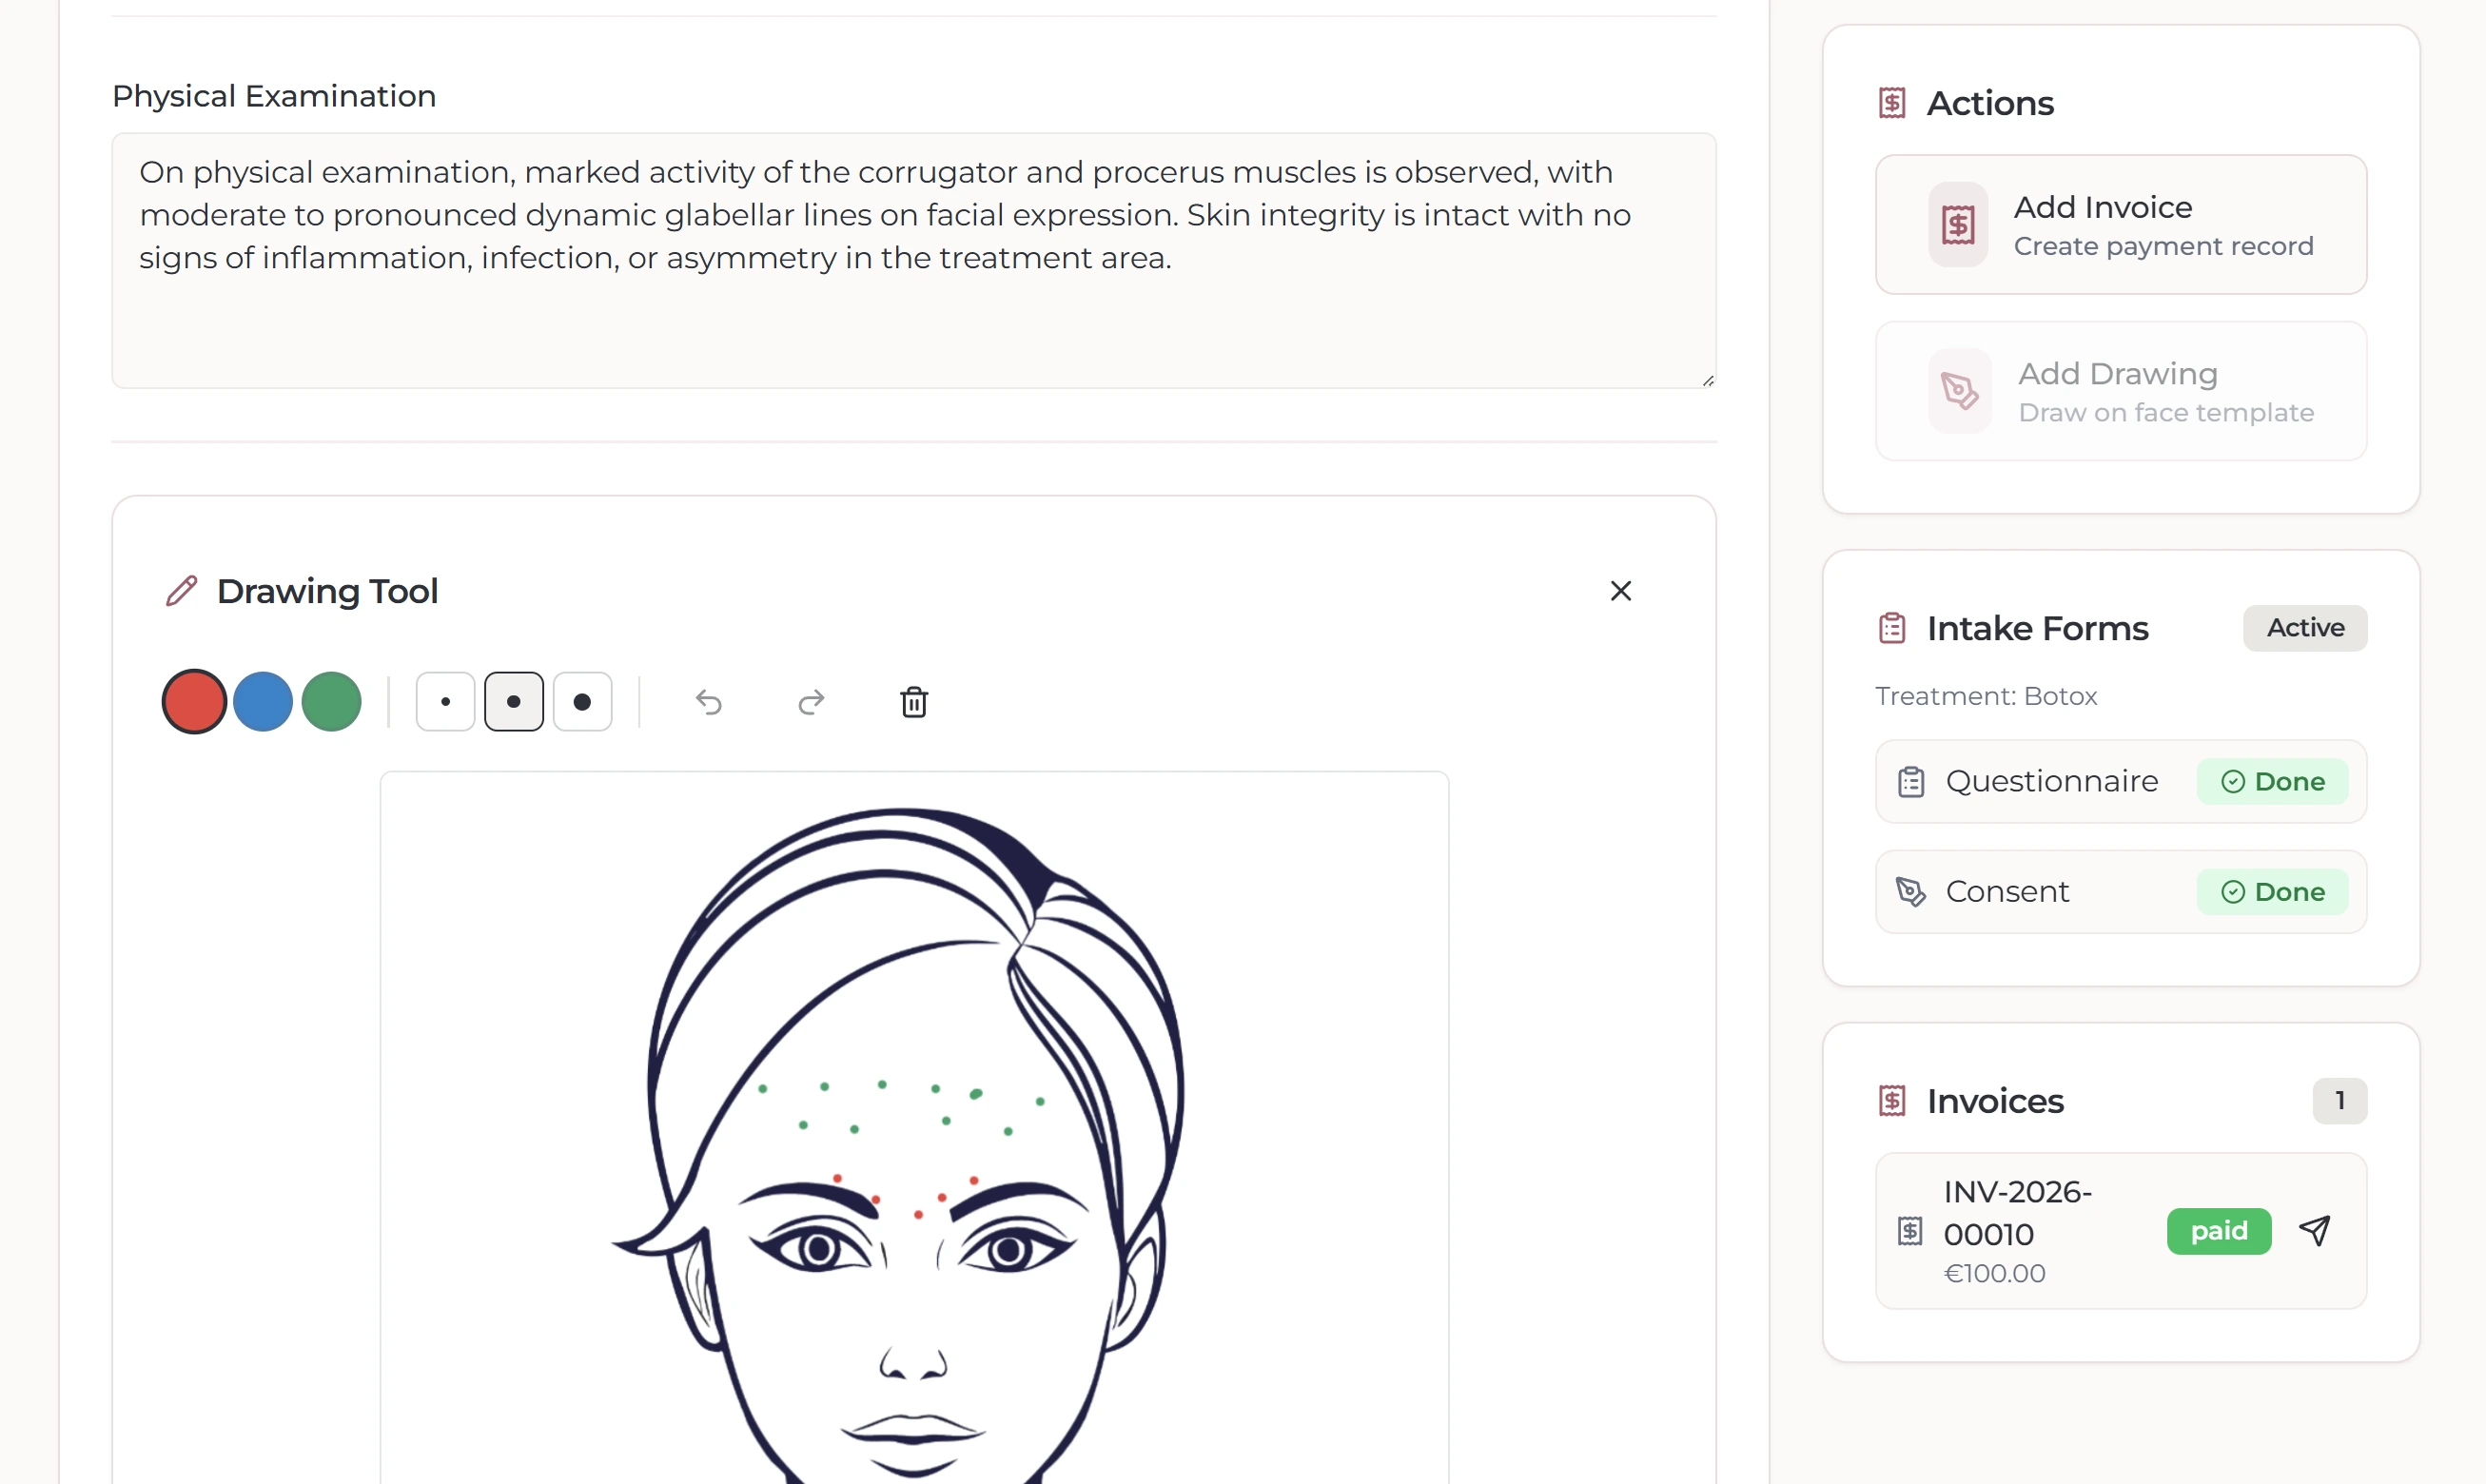Image resolution: width=2486 pixels, height=1484 pixels.
Task: Click the paid status badge
Action: [2218, 1231]
